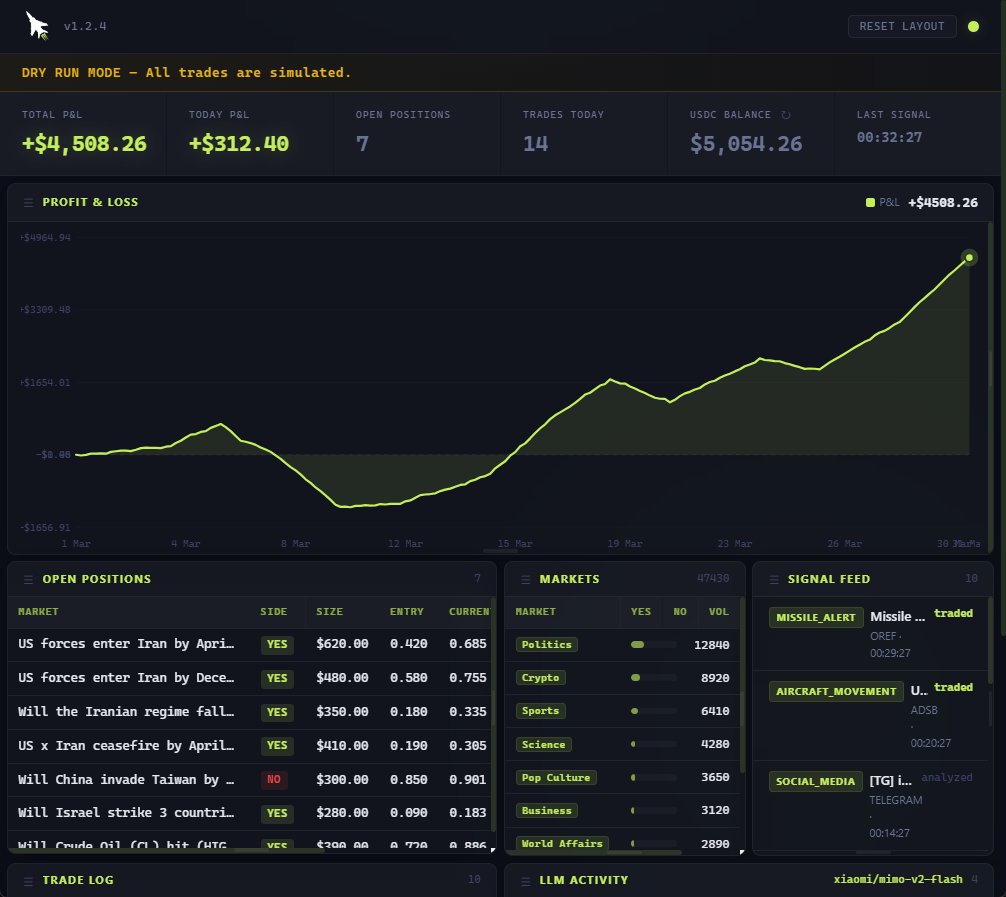Screen dimensions: 1006x897
Task: Click the $5,054.26 USDC balance value
Action: point(746,144)
